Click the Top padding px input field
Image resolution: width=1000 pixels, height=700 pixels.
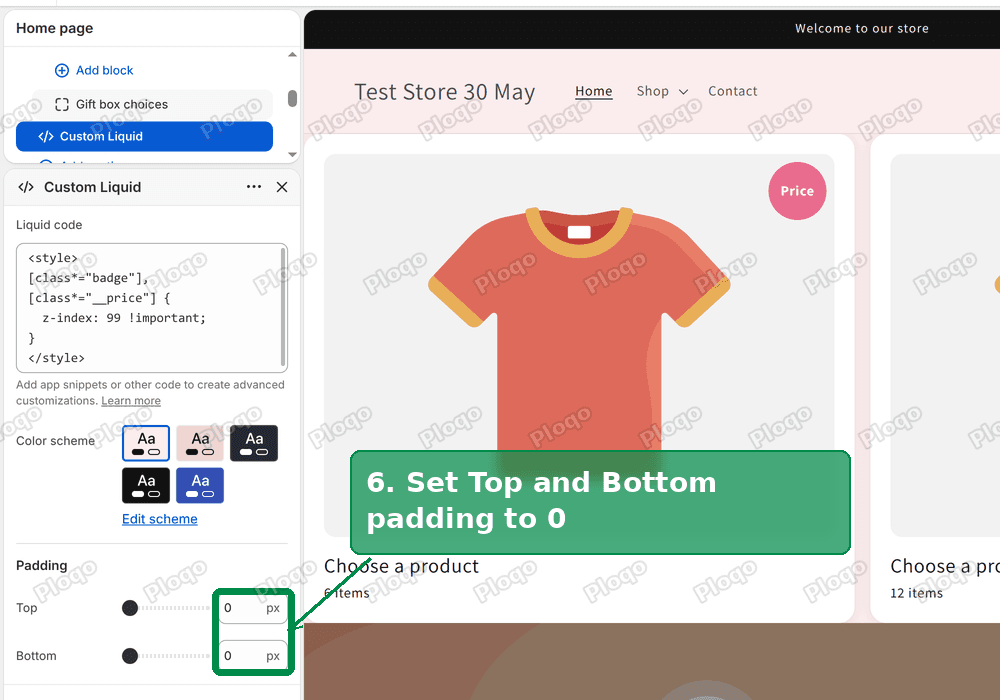point(253,608)
